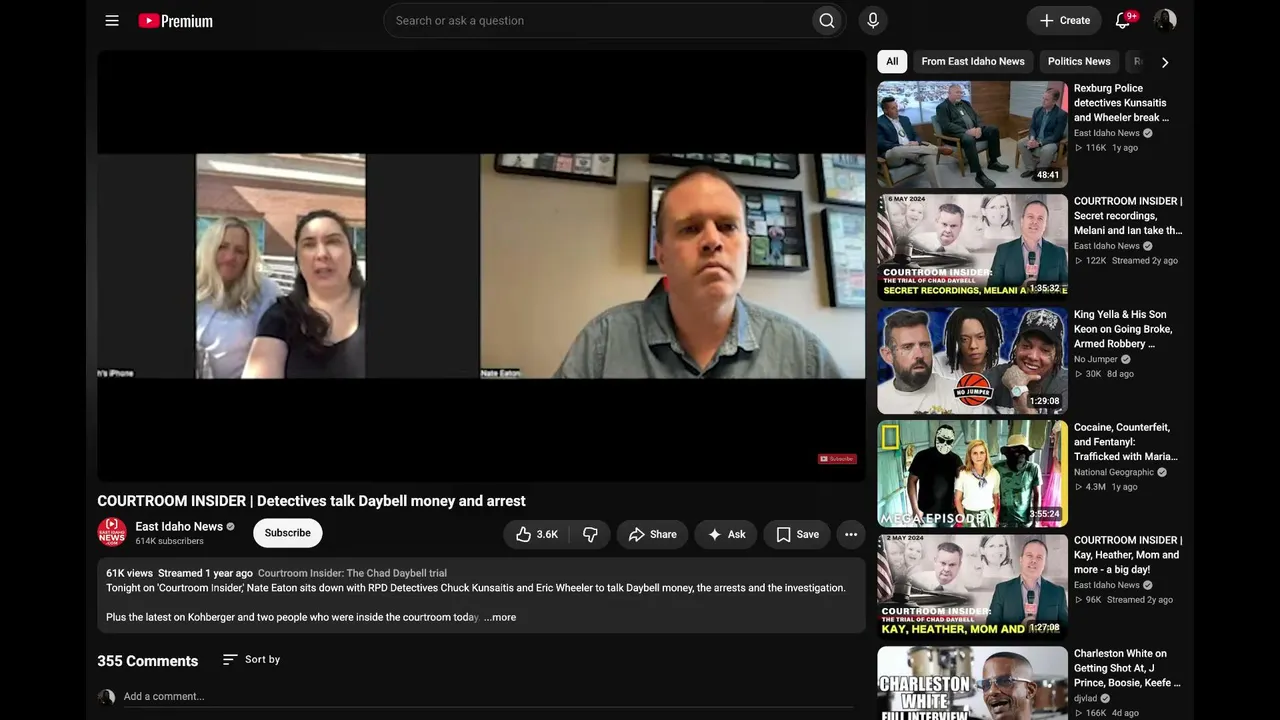Open the Ask AI button
Image resolution: width=1280 pixels, height=720 pixels.
[x=726, y=534]
